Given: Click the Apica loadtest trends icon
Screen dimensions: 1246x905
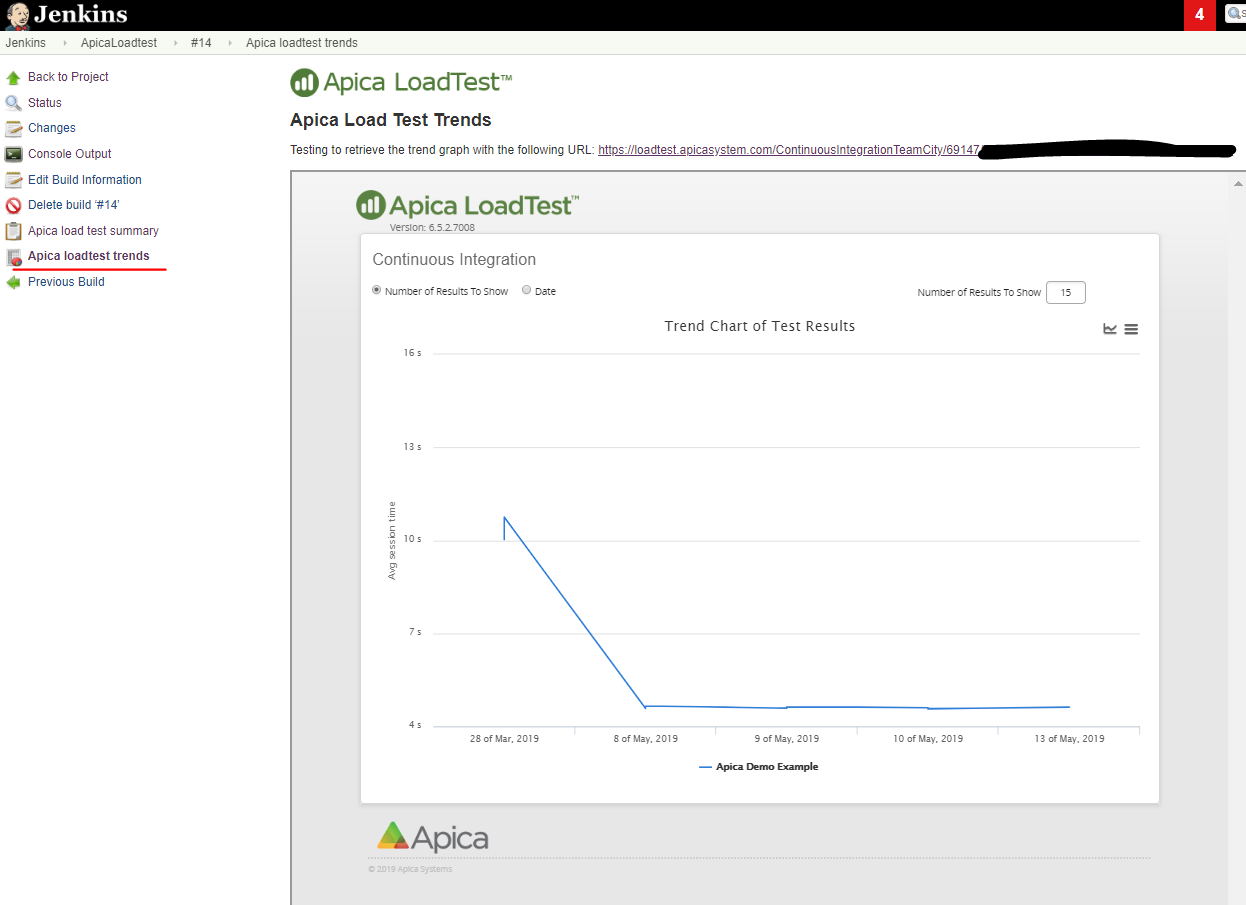Looking at the screenshot, I should 13,257.
